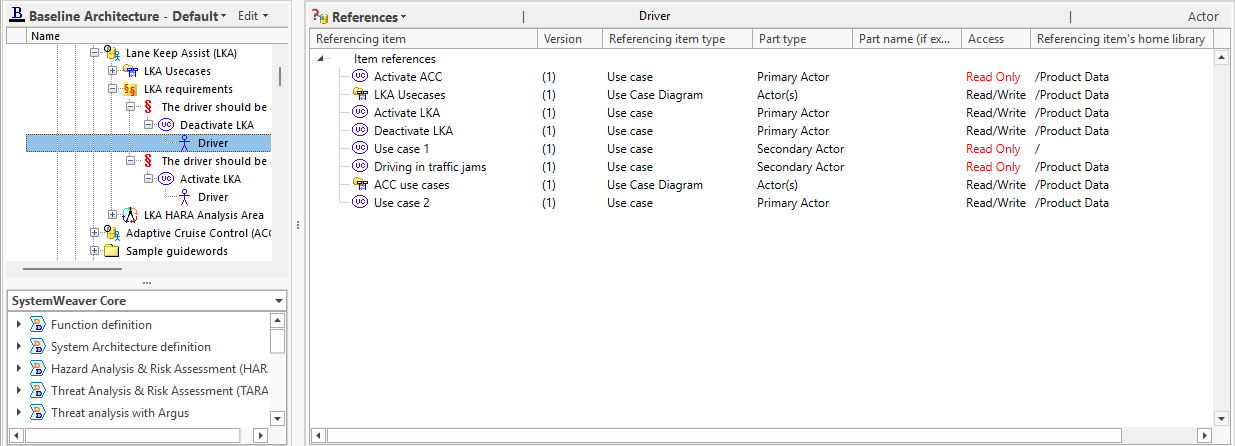This screenshot has height=446, width=1235.
Task: Collapse the Lane Keep Assist (LKA) node
Action: coord(95,53)
